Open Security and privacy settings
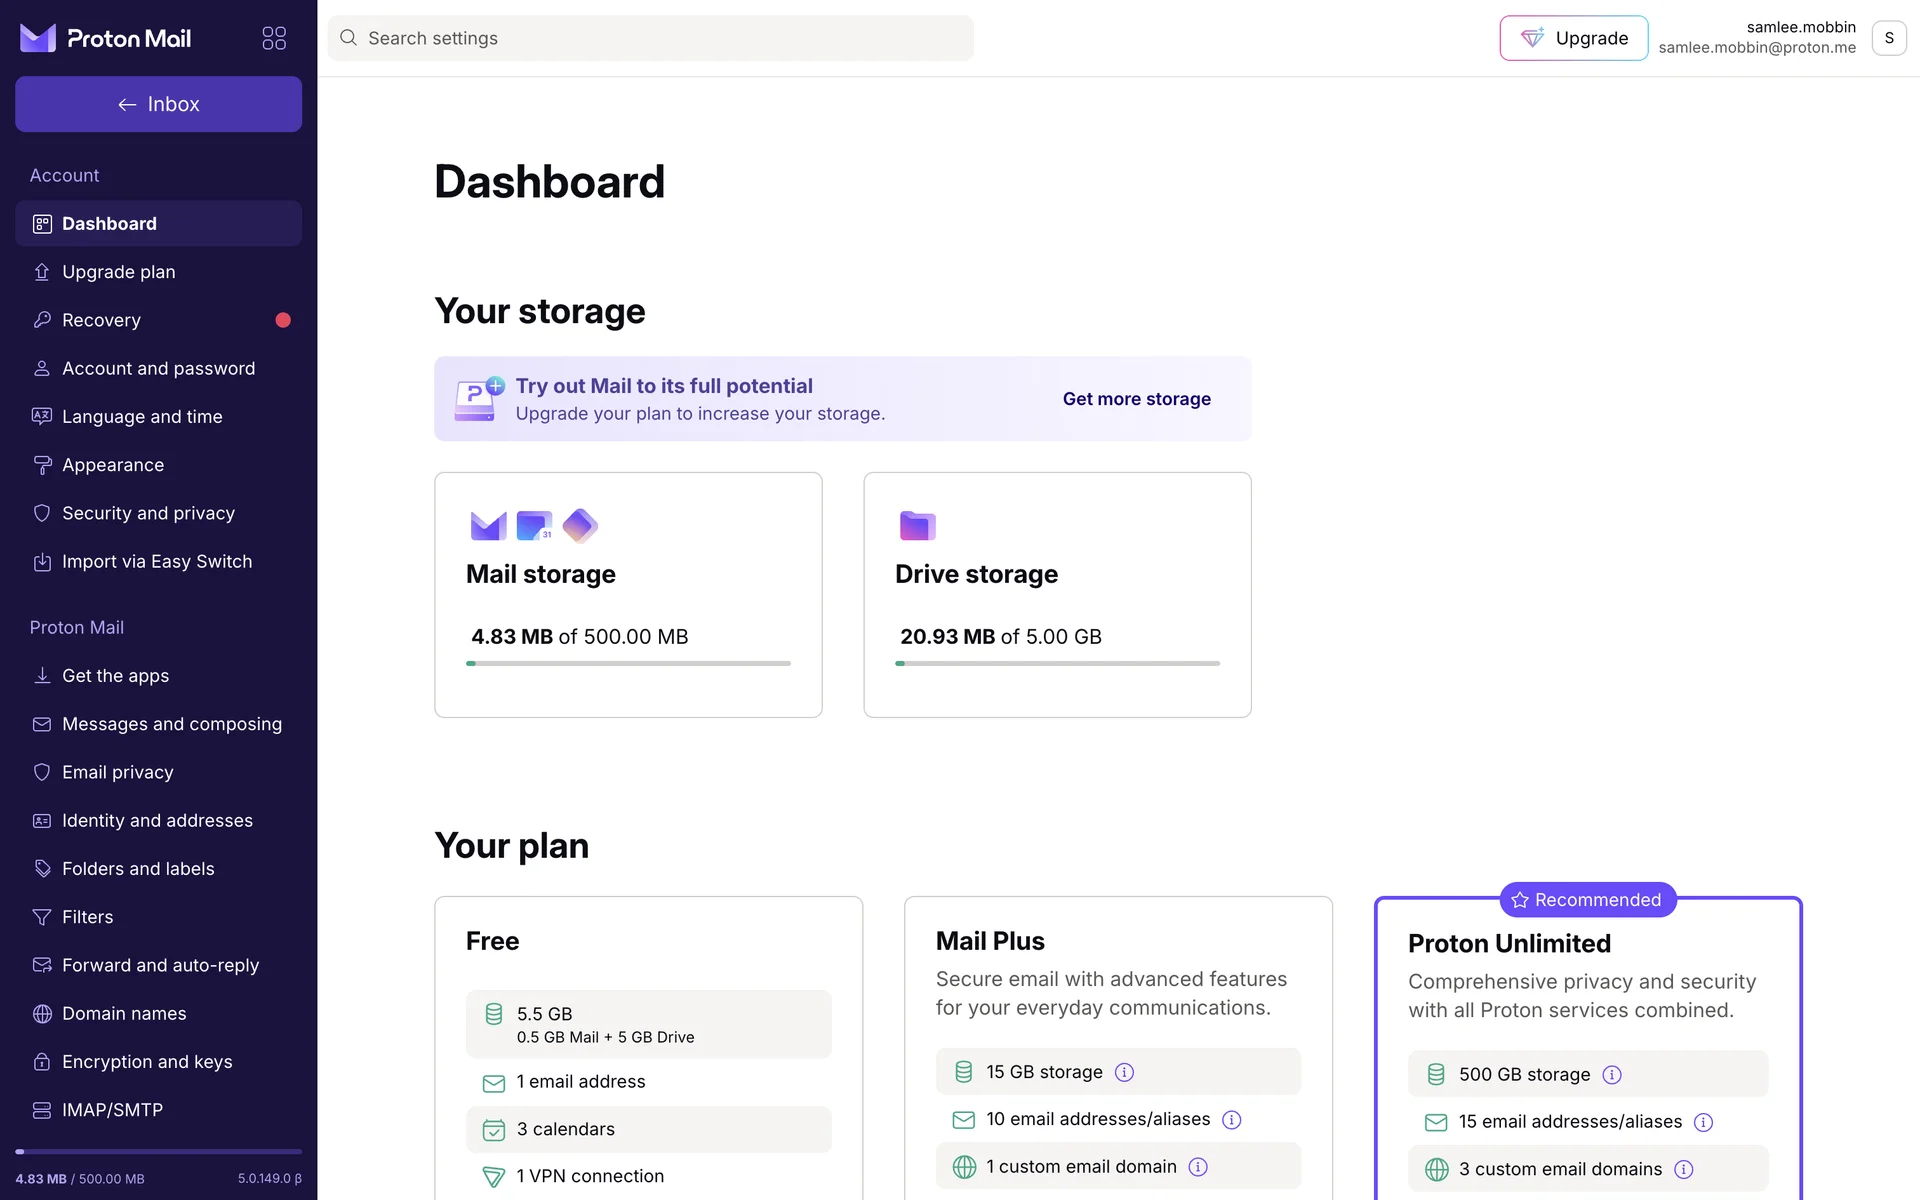Image resolution: width=1920 pixels, height=1200 pixels. pyautogui.click(x=148, y=513)
